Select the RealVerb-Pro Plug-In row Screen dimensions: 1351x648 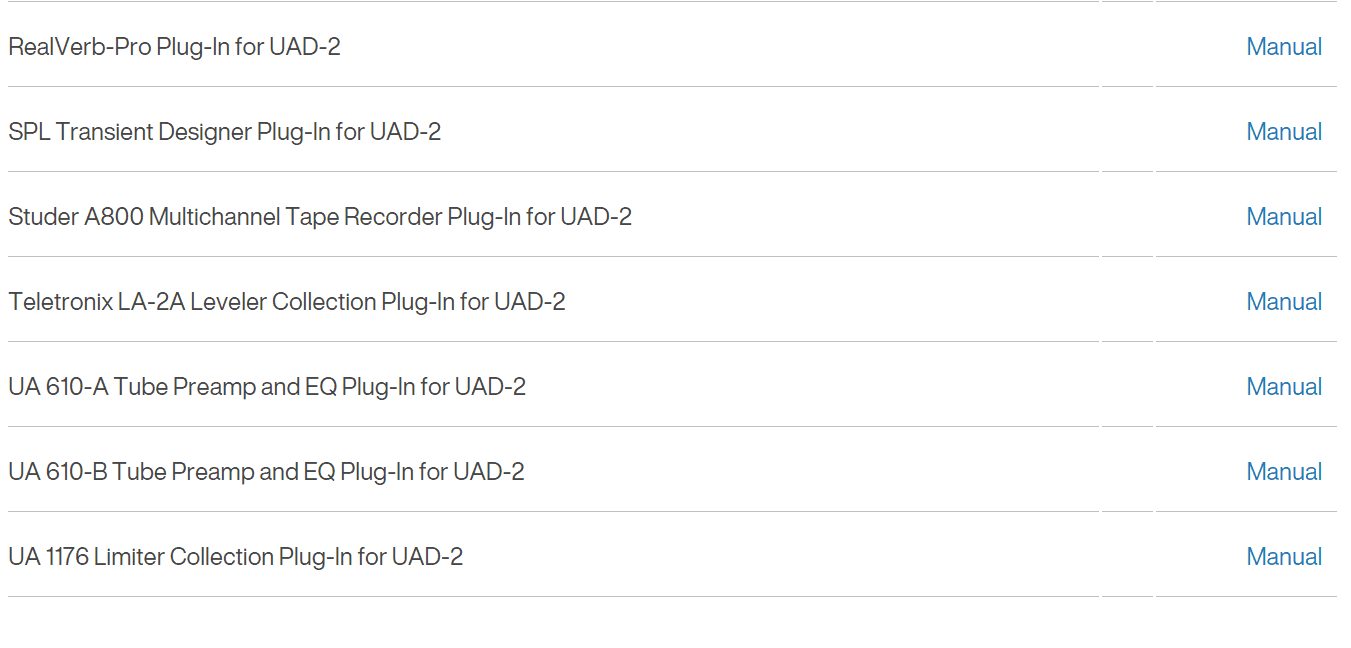tap(174, 46)
